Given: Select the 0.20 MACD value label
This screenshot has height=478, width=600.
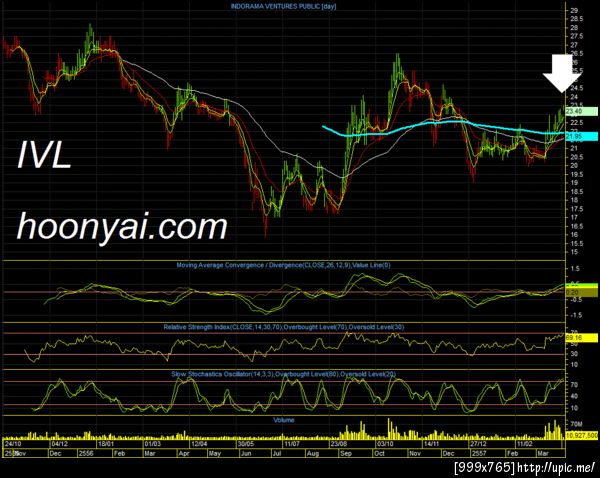Looking at the screenshot, I should click(x=581, y=293).
